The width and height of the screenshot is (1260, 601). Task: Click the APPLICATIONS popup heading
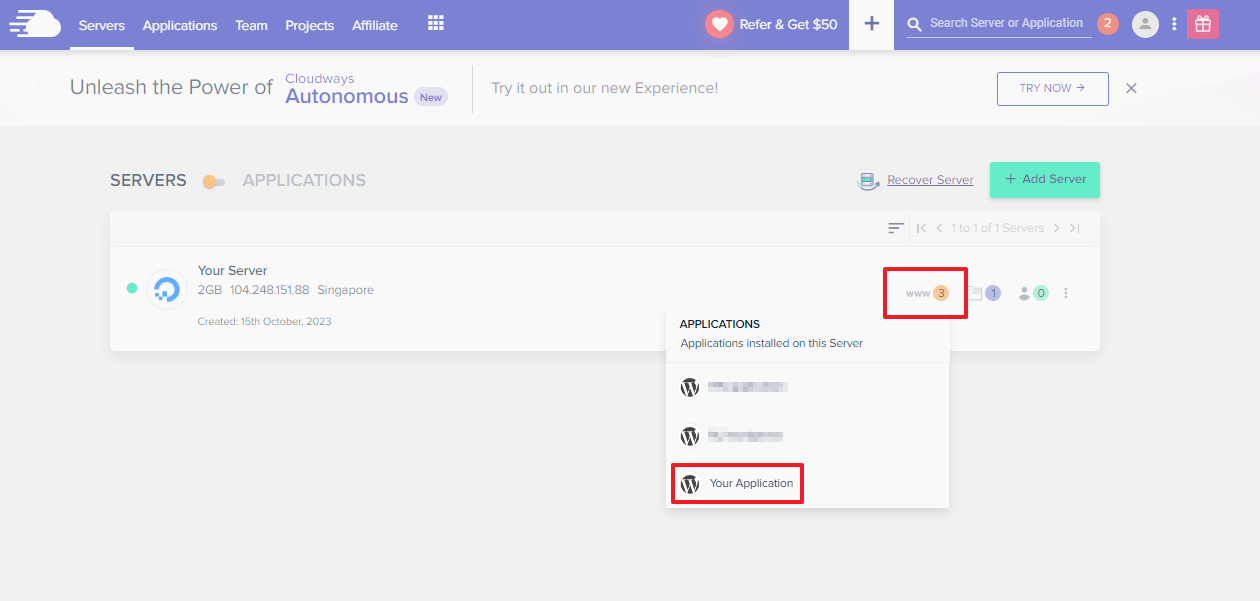click(x=720, y=324)
